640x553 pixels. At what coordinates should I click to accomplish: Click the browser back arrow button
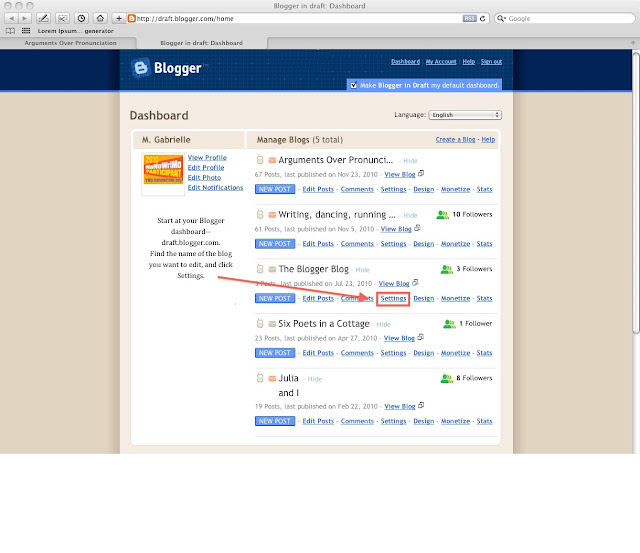pyautogui.click(x=11, y=18)
